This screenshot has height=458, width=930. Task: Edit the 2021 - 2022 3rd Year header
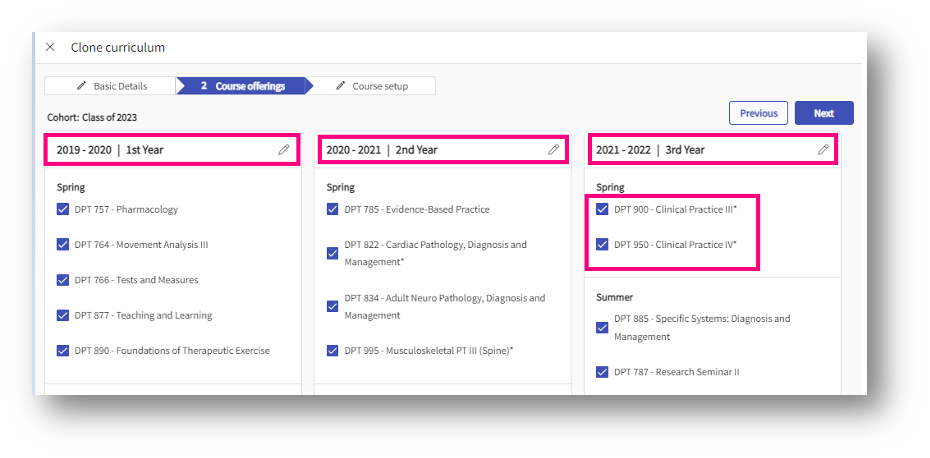(823, 150)
